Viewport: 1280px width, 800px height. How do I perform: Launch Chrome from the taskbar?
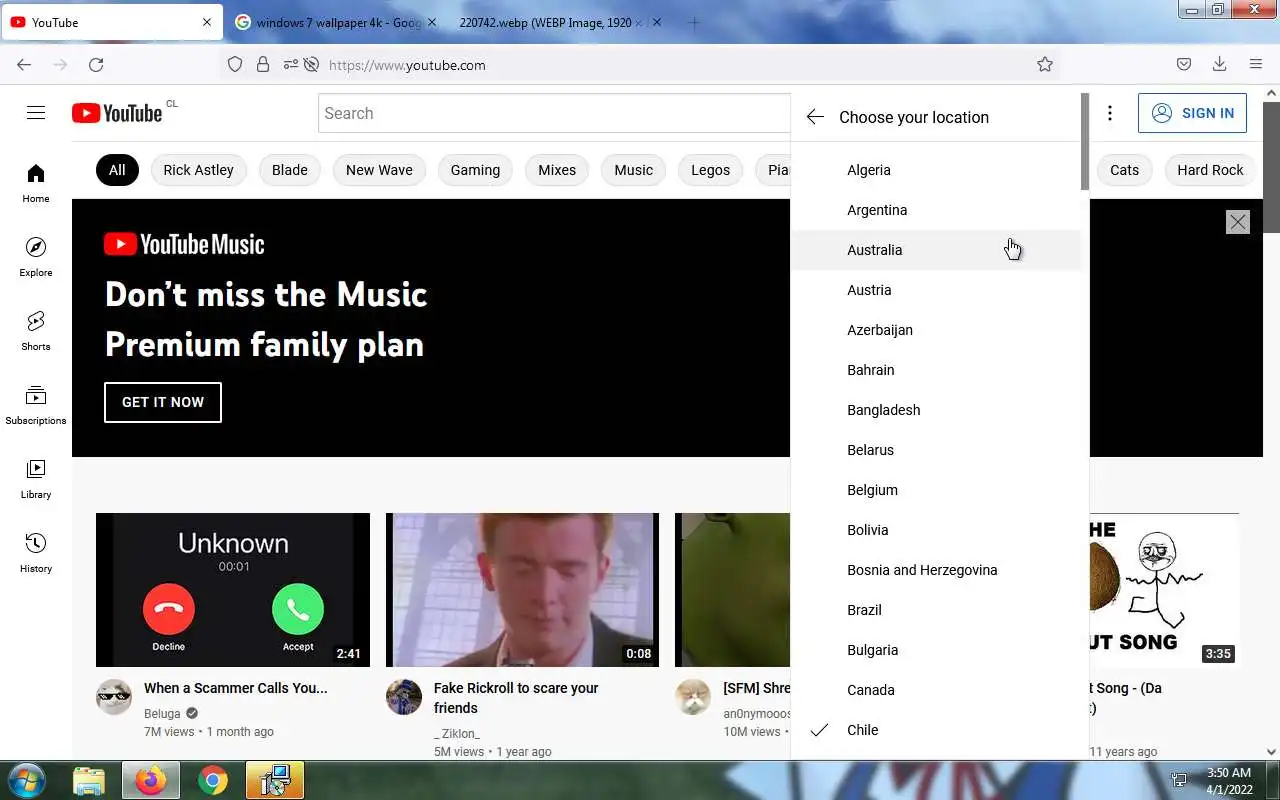tap(212, 780)
